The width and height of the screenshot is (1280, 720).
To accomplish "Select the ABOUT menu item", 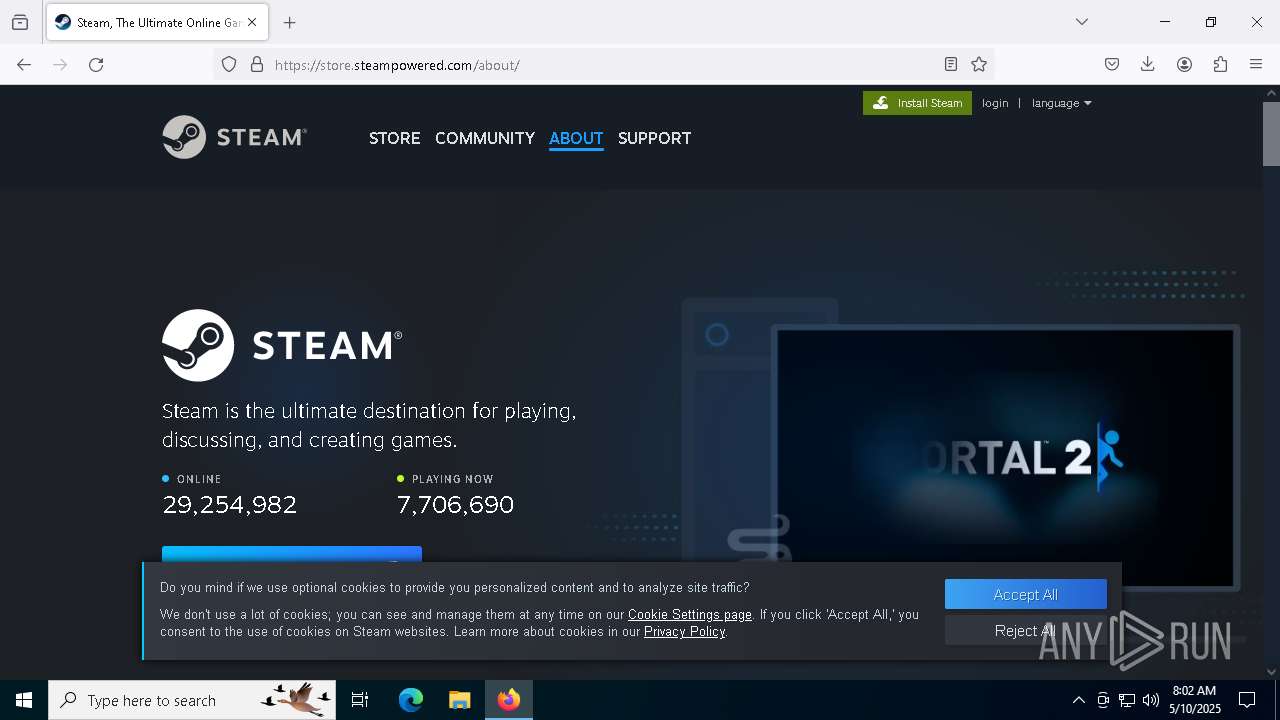I will coord(576,138).
